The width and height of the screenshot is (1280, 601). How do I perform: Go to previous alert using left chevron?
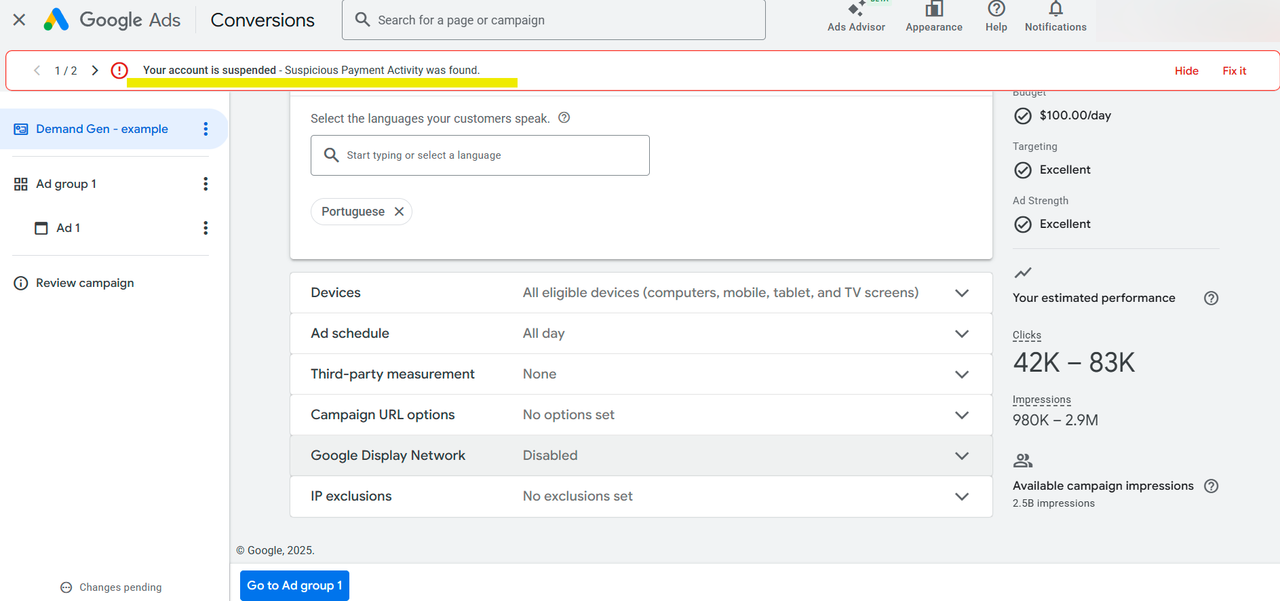[37, 71]
